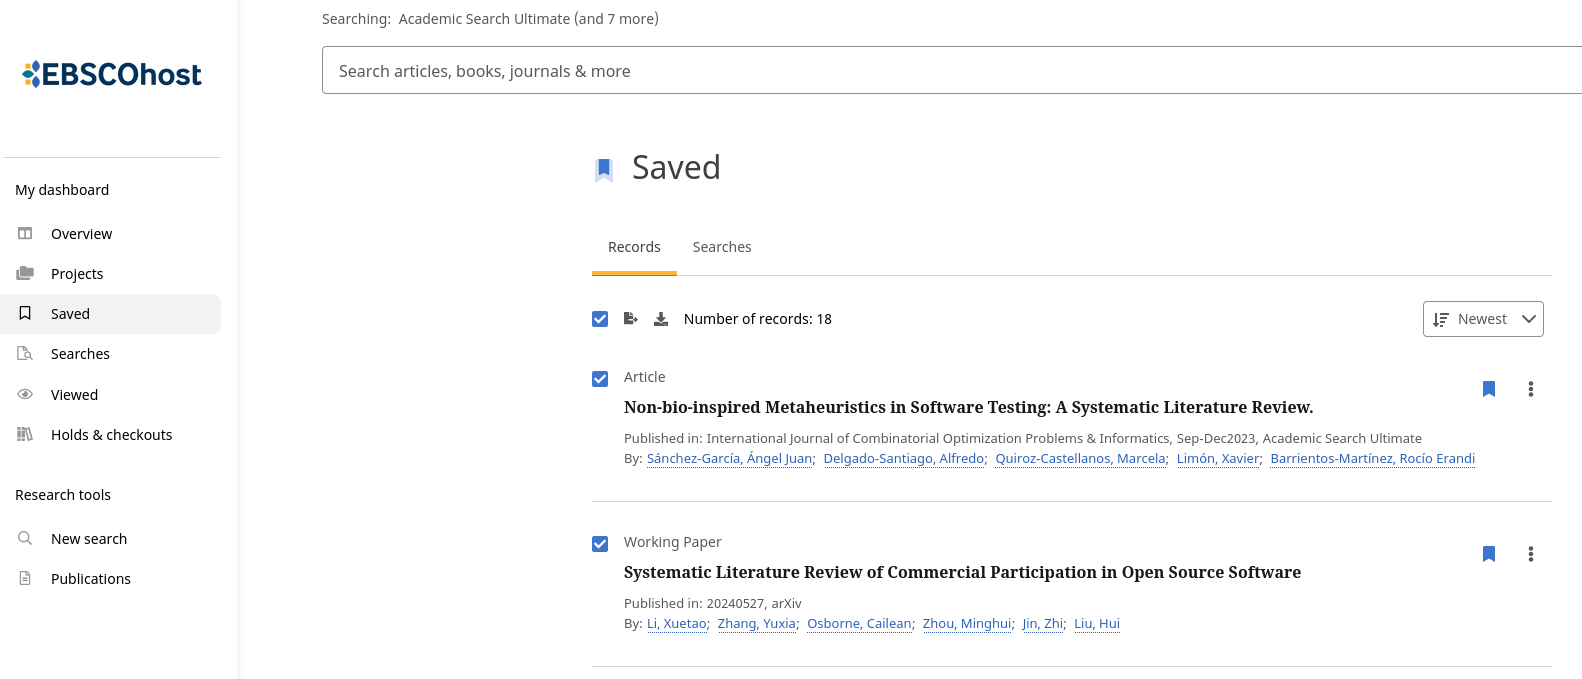
Task: Click the add-to-project icon beside download
Action: pyautogui.click(x=631, y=319)
